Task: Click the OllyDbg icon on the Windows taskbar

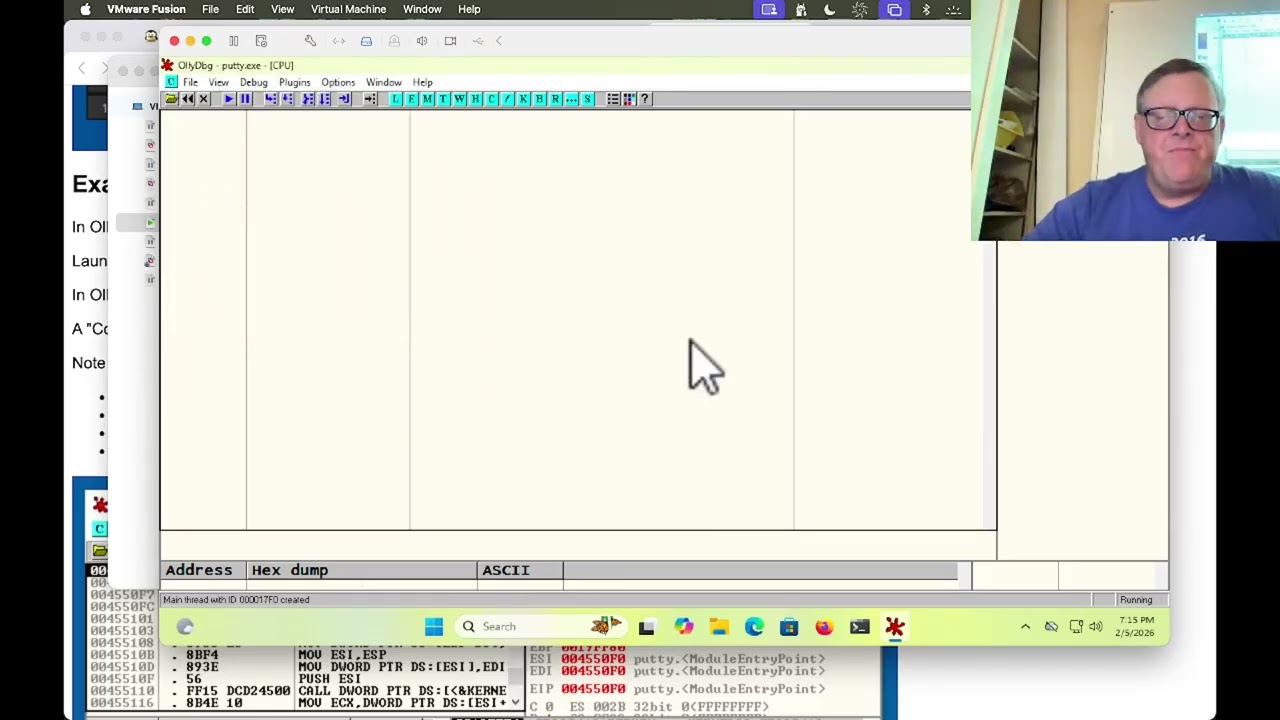Action: point(894,627)
